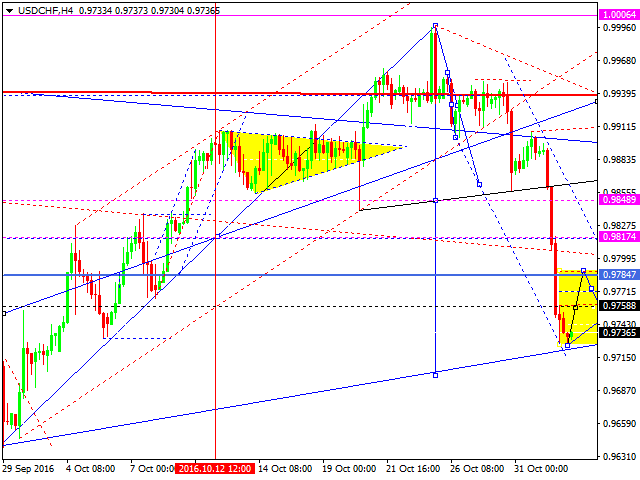Click the 0.97995 price axis label
The width and height of the screenshot is (640, 480).
620,259
